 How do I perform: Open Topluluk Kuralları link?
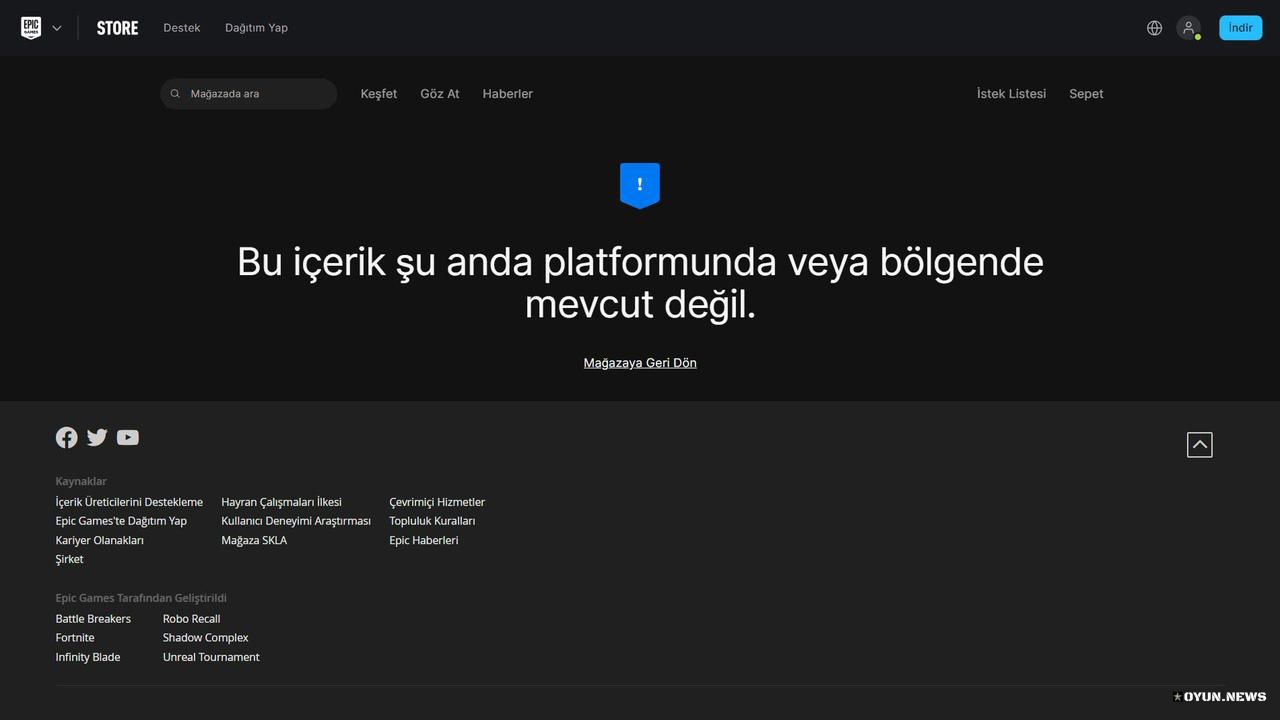432,521
